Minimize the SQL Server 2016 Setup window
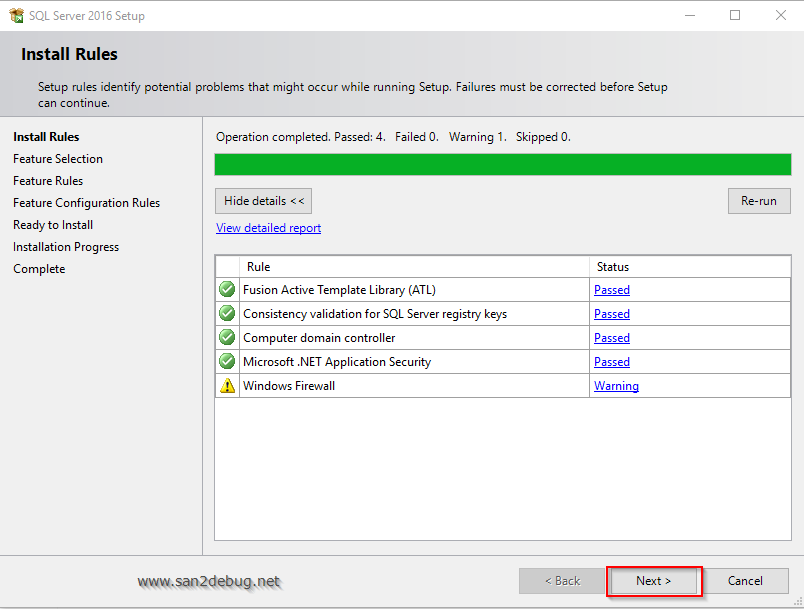 pyautogui.click(x=690, y=15)
